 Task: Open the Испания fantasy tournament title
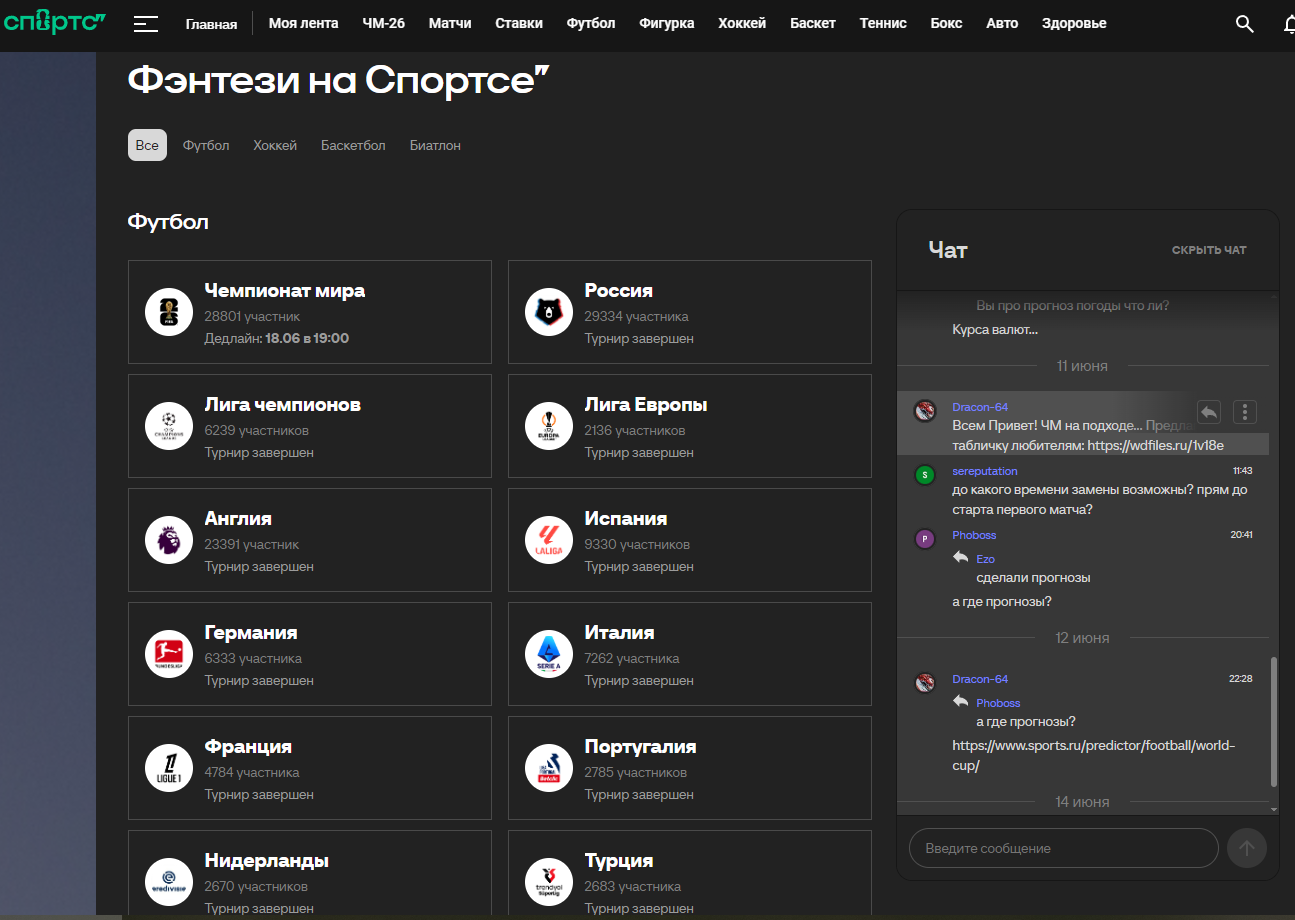(x=626, y=519)
